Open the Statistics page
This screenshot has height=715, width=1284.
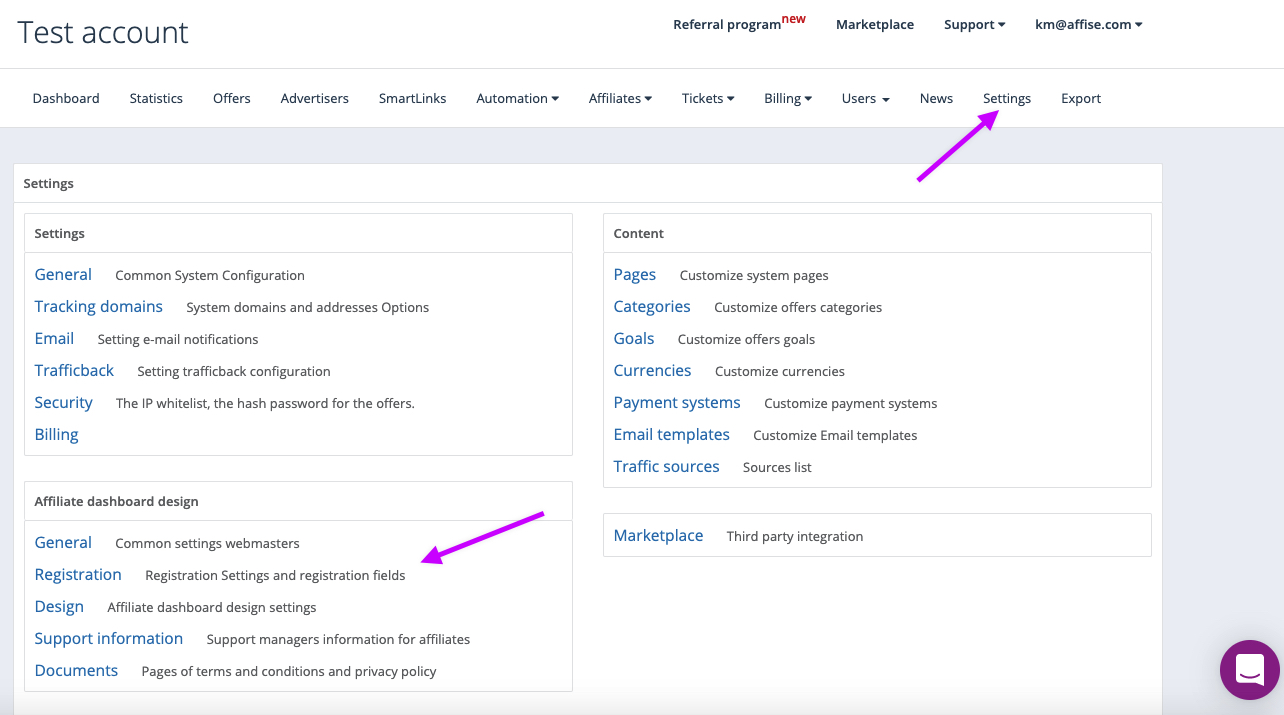(156, 98)
